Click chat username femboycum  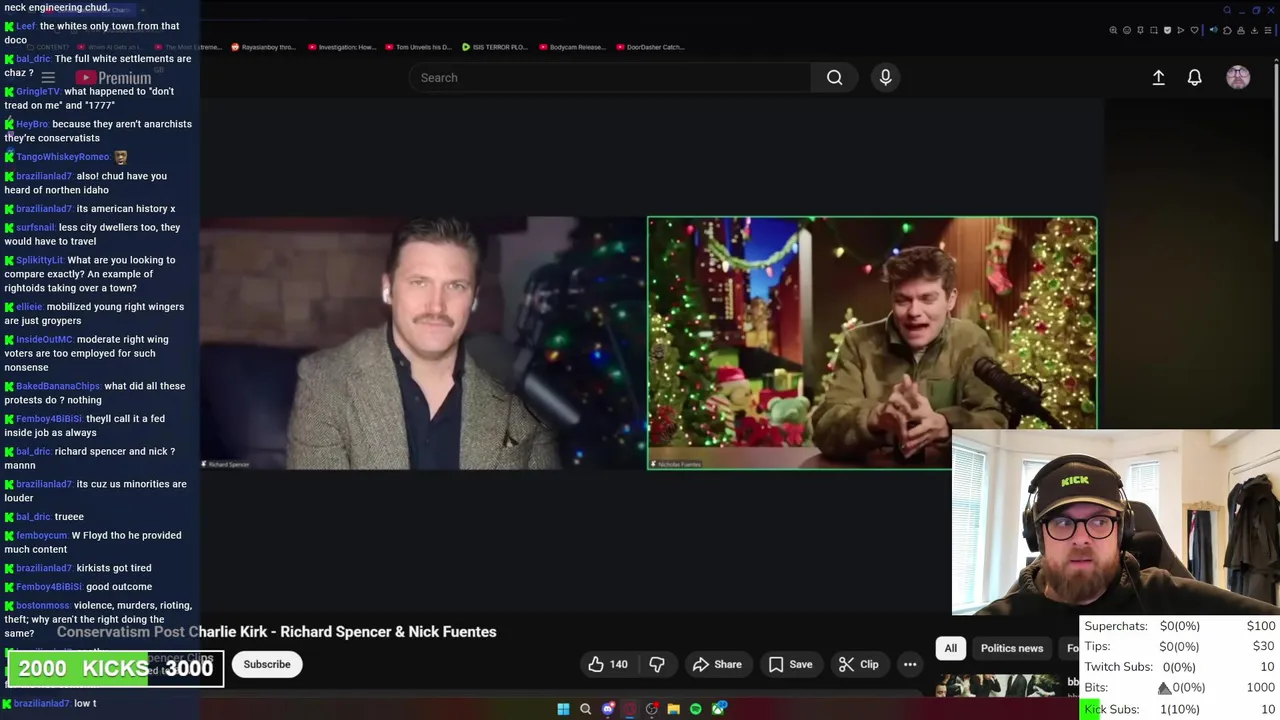(42, 535)
